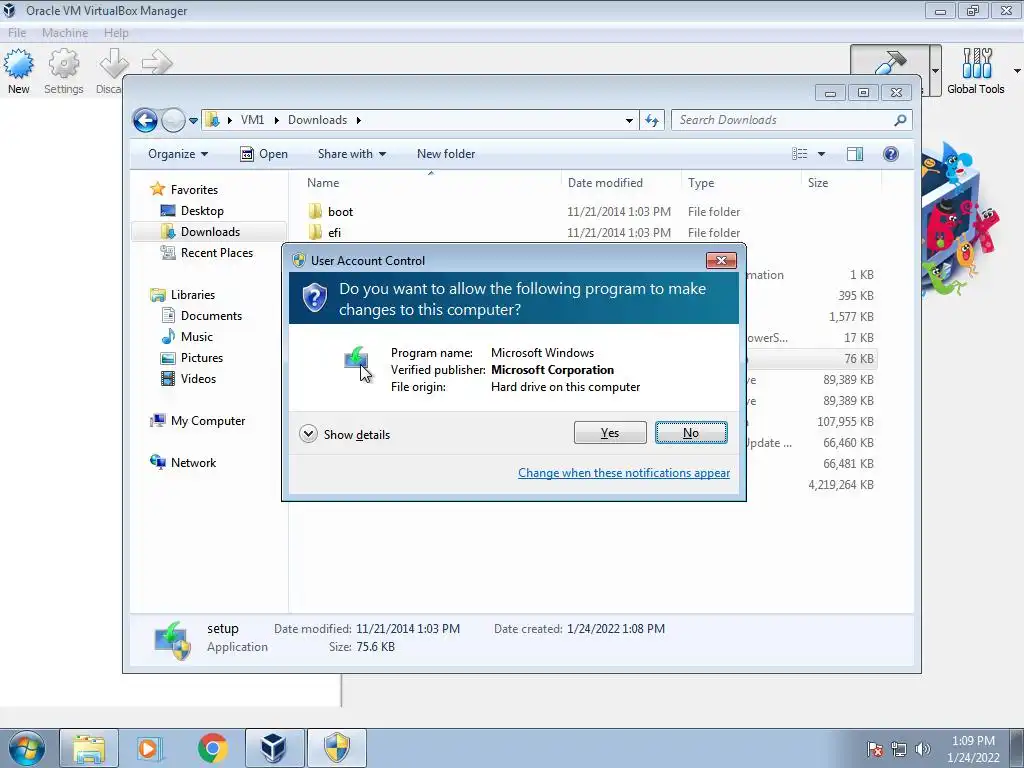
Task: Select Favorites in the navigation pane
Action: pos(194,190)
